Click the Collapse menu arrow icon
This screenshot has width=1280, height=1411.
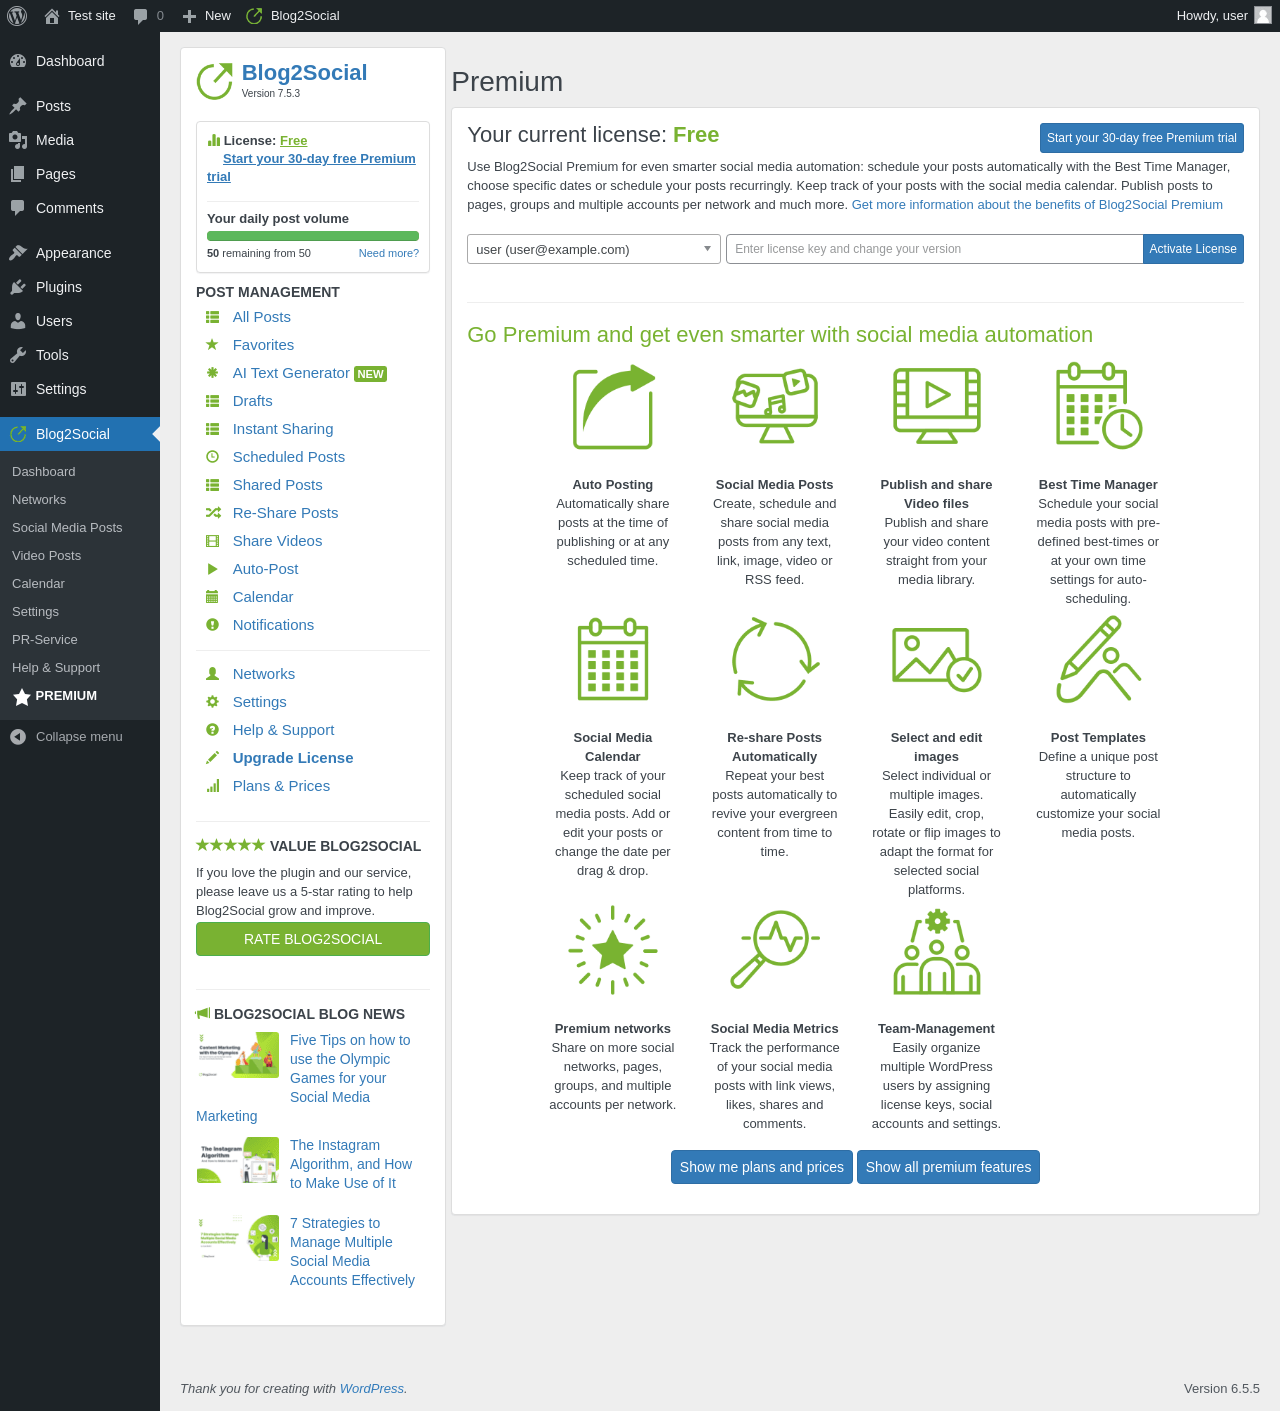pos(18,737)
